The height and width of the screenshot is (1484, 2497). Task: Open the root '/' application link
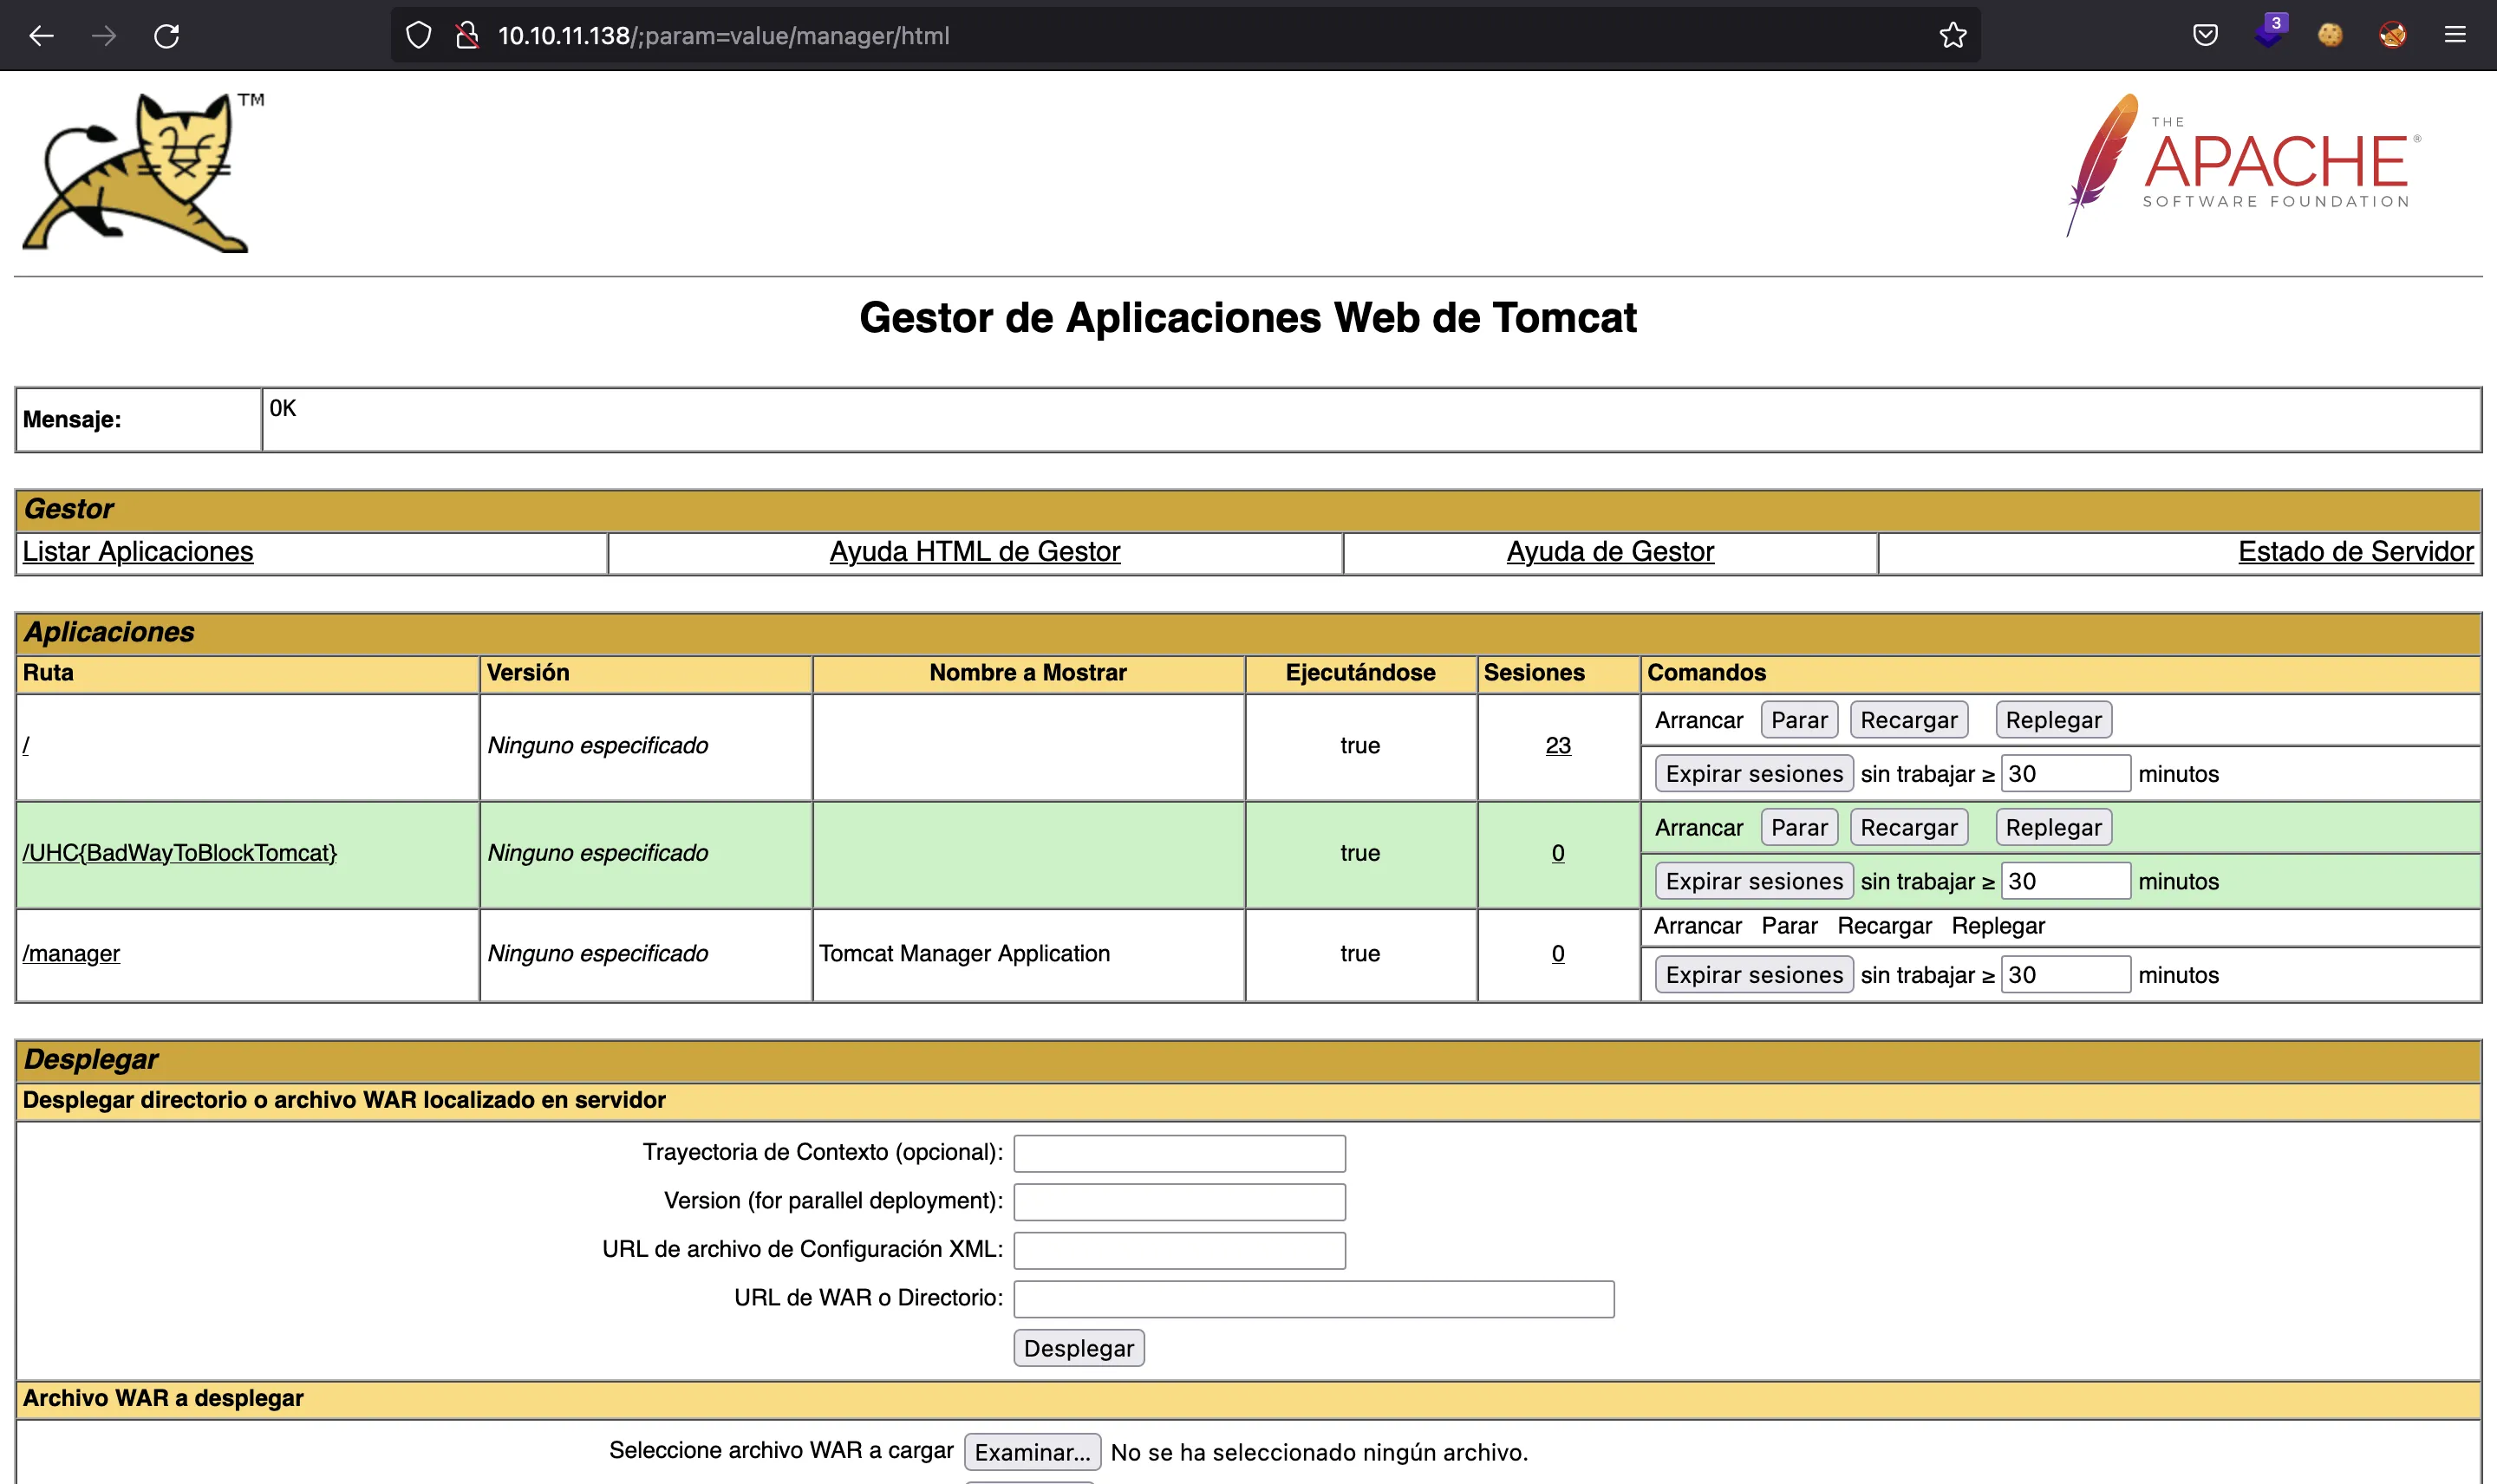pos(26,745)
